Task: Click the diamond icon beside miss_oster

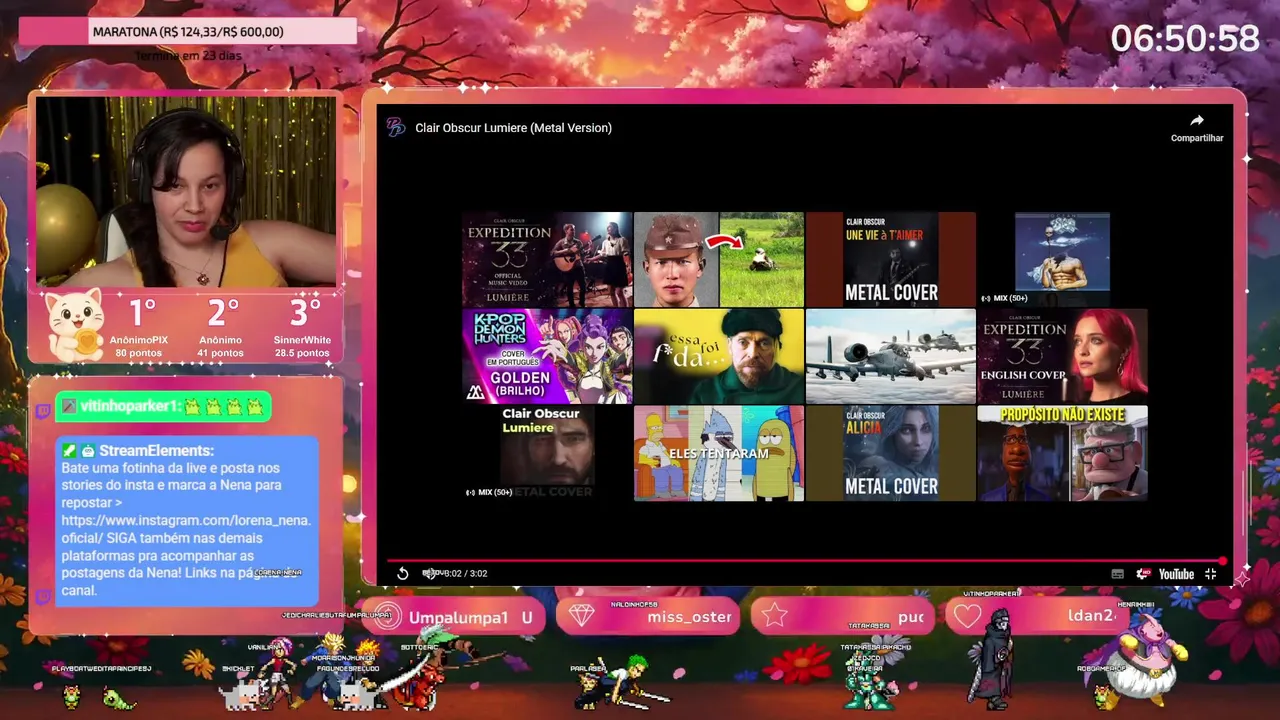Action: coord(581,616)
